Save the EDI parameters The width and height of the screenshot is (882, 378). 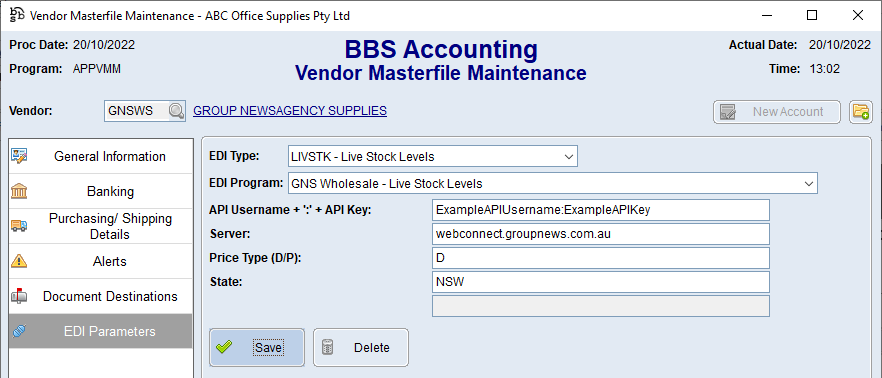[x=257, y=348]
